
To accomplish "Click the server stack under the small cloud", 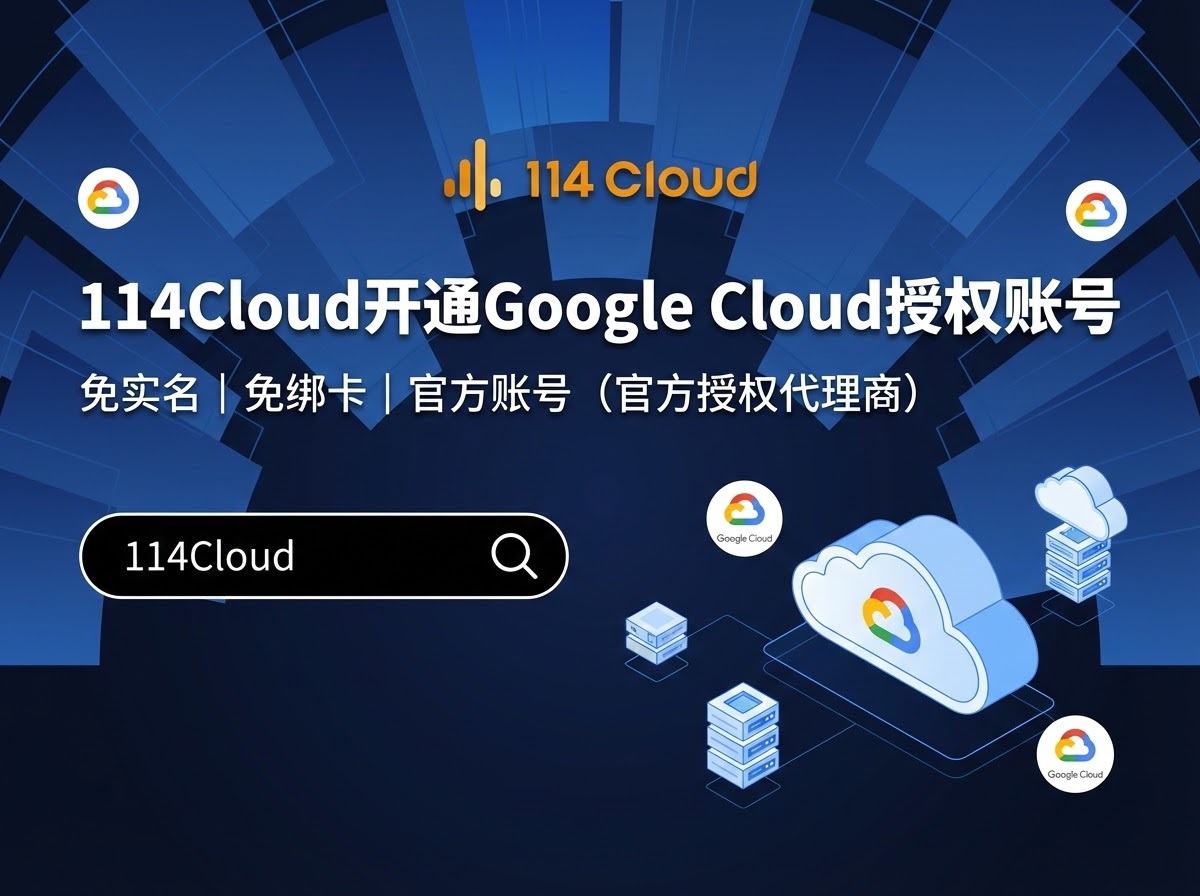I will [1078, 560].
